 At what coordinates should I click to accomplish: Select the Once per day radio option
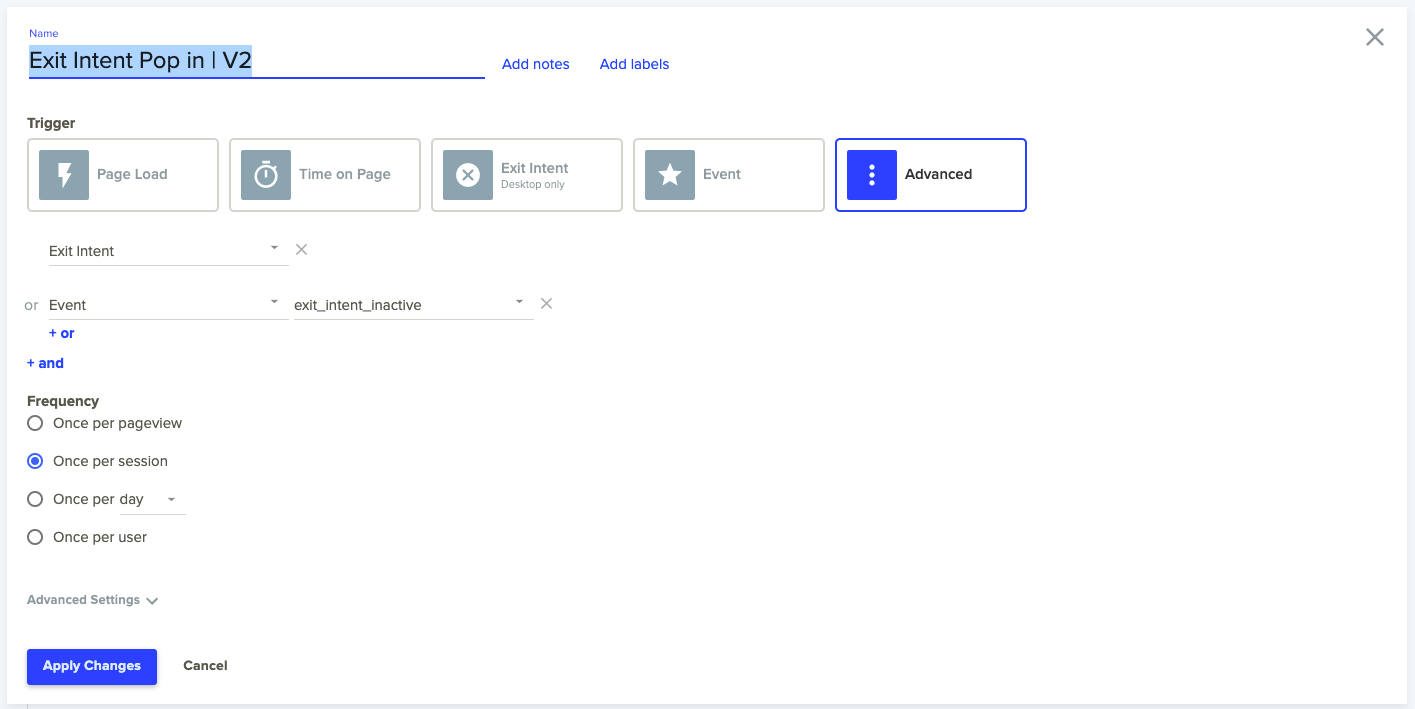tap(35, 499)
